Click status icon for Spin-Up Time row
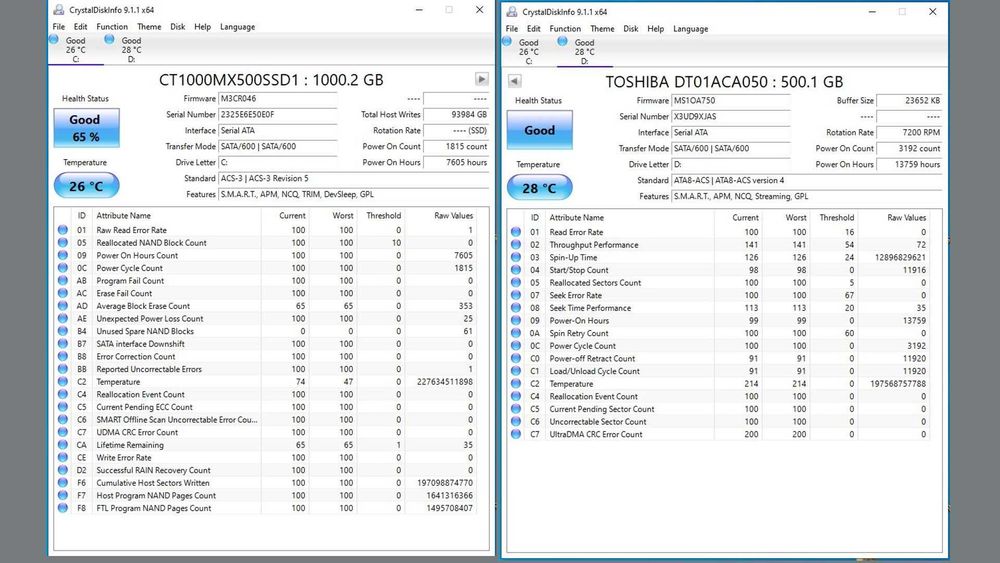 coord(516,257)
